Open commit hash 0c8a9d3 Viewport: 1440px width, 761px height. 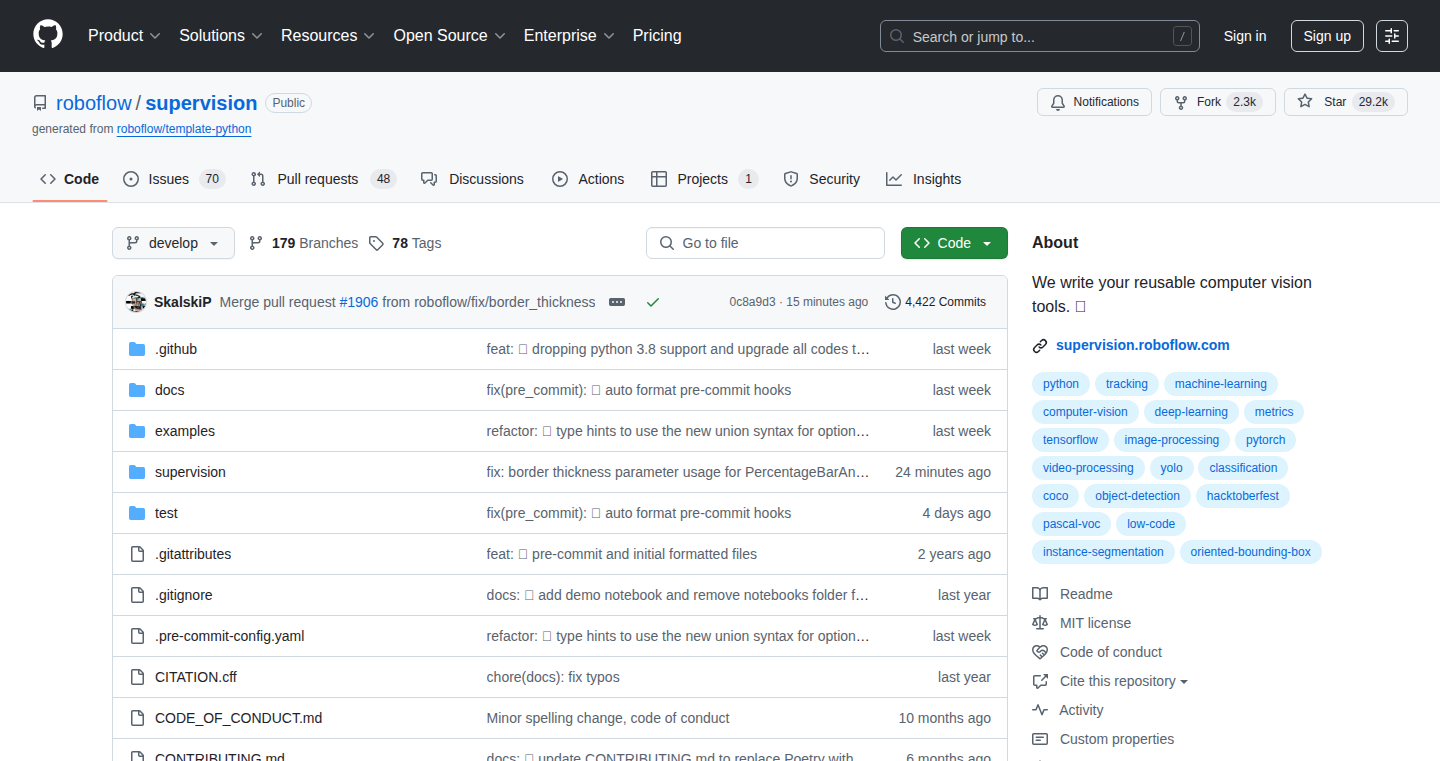[x=752, y=302]
